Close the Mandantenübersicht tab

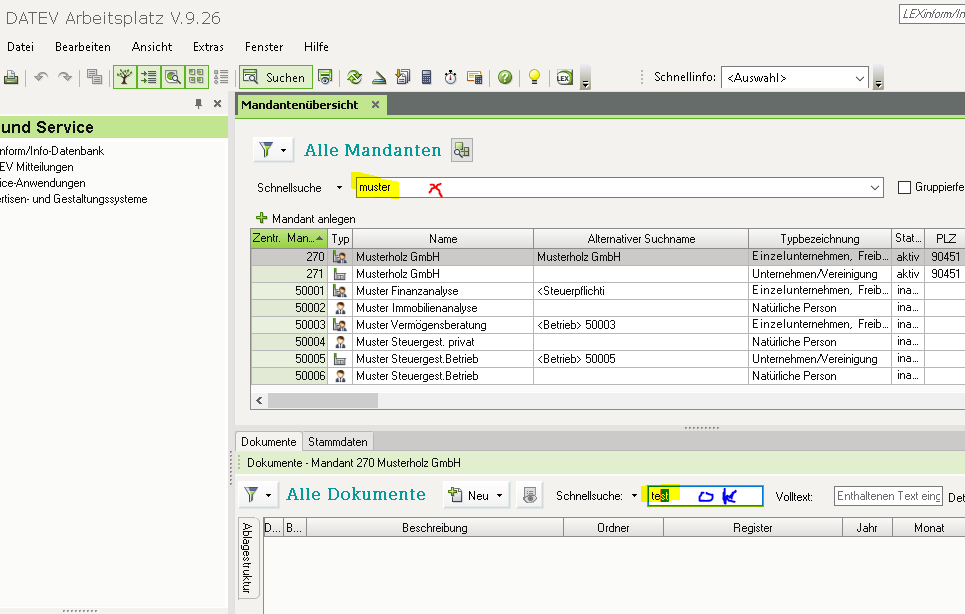375,105
